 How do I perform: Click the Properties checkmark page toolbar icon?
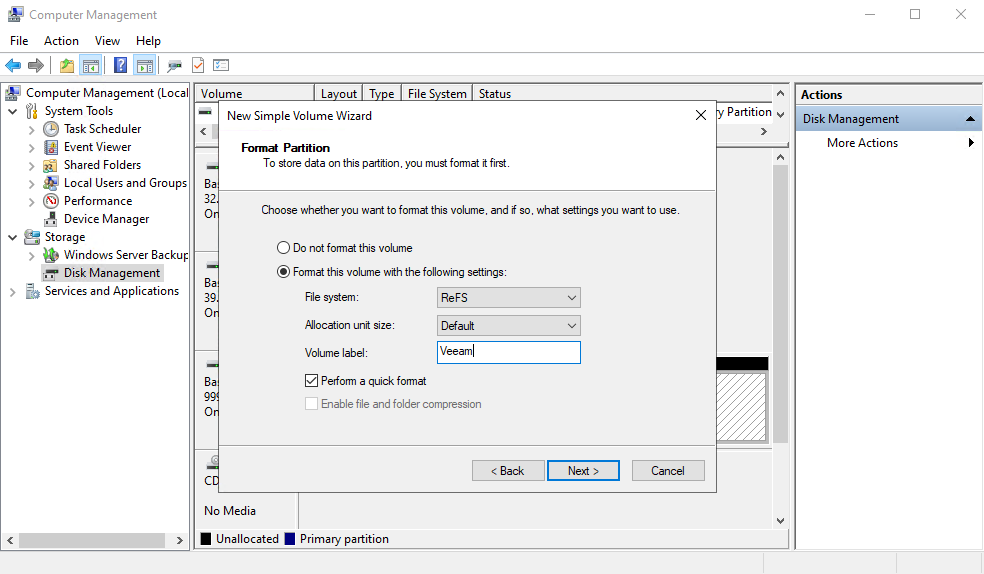198,65
